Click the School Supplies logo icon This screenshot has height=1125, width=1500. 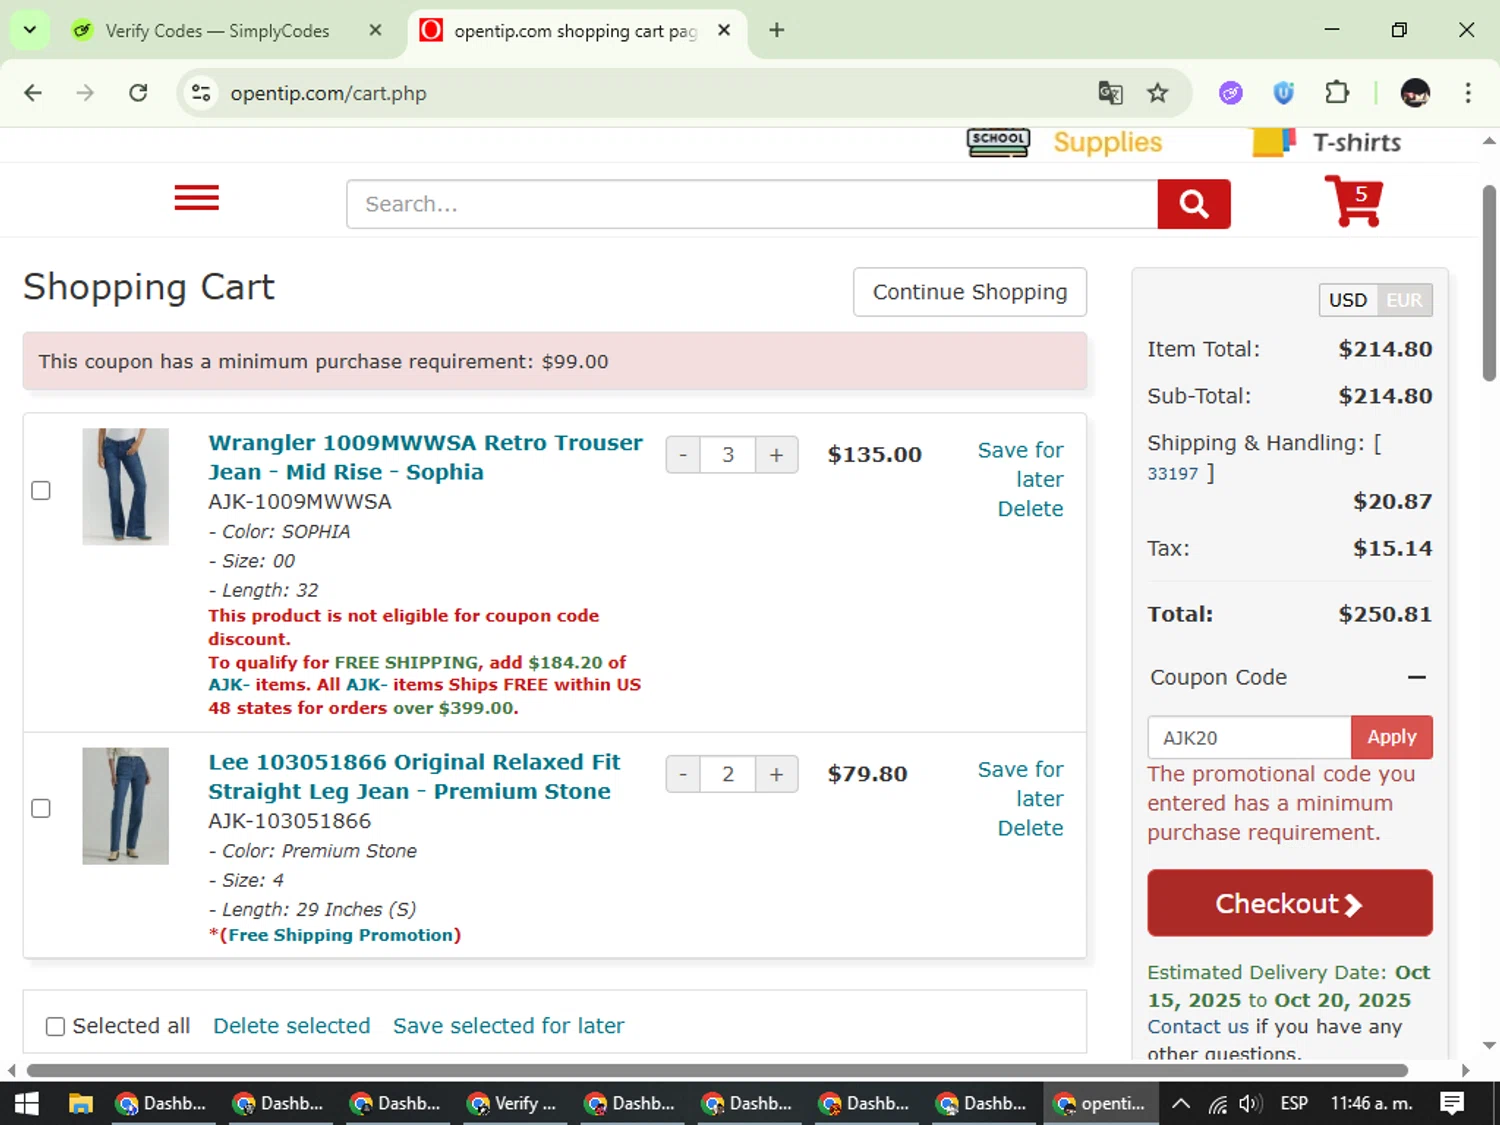998,142
